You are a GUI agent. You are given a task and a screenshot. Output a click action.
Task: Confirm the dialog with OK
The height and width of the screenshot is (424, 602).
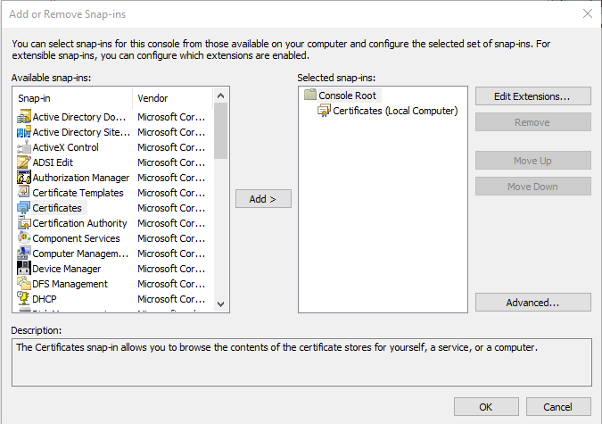coord(486,406)
